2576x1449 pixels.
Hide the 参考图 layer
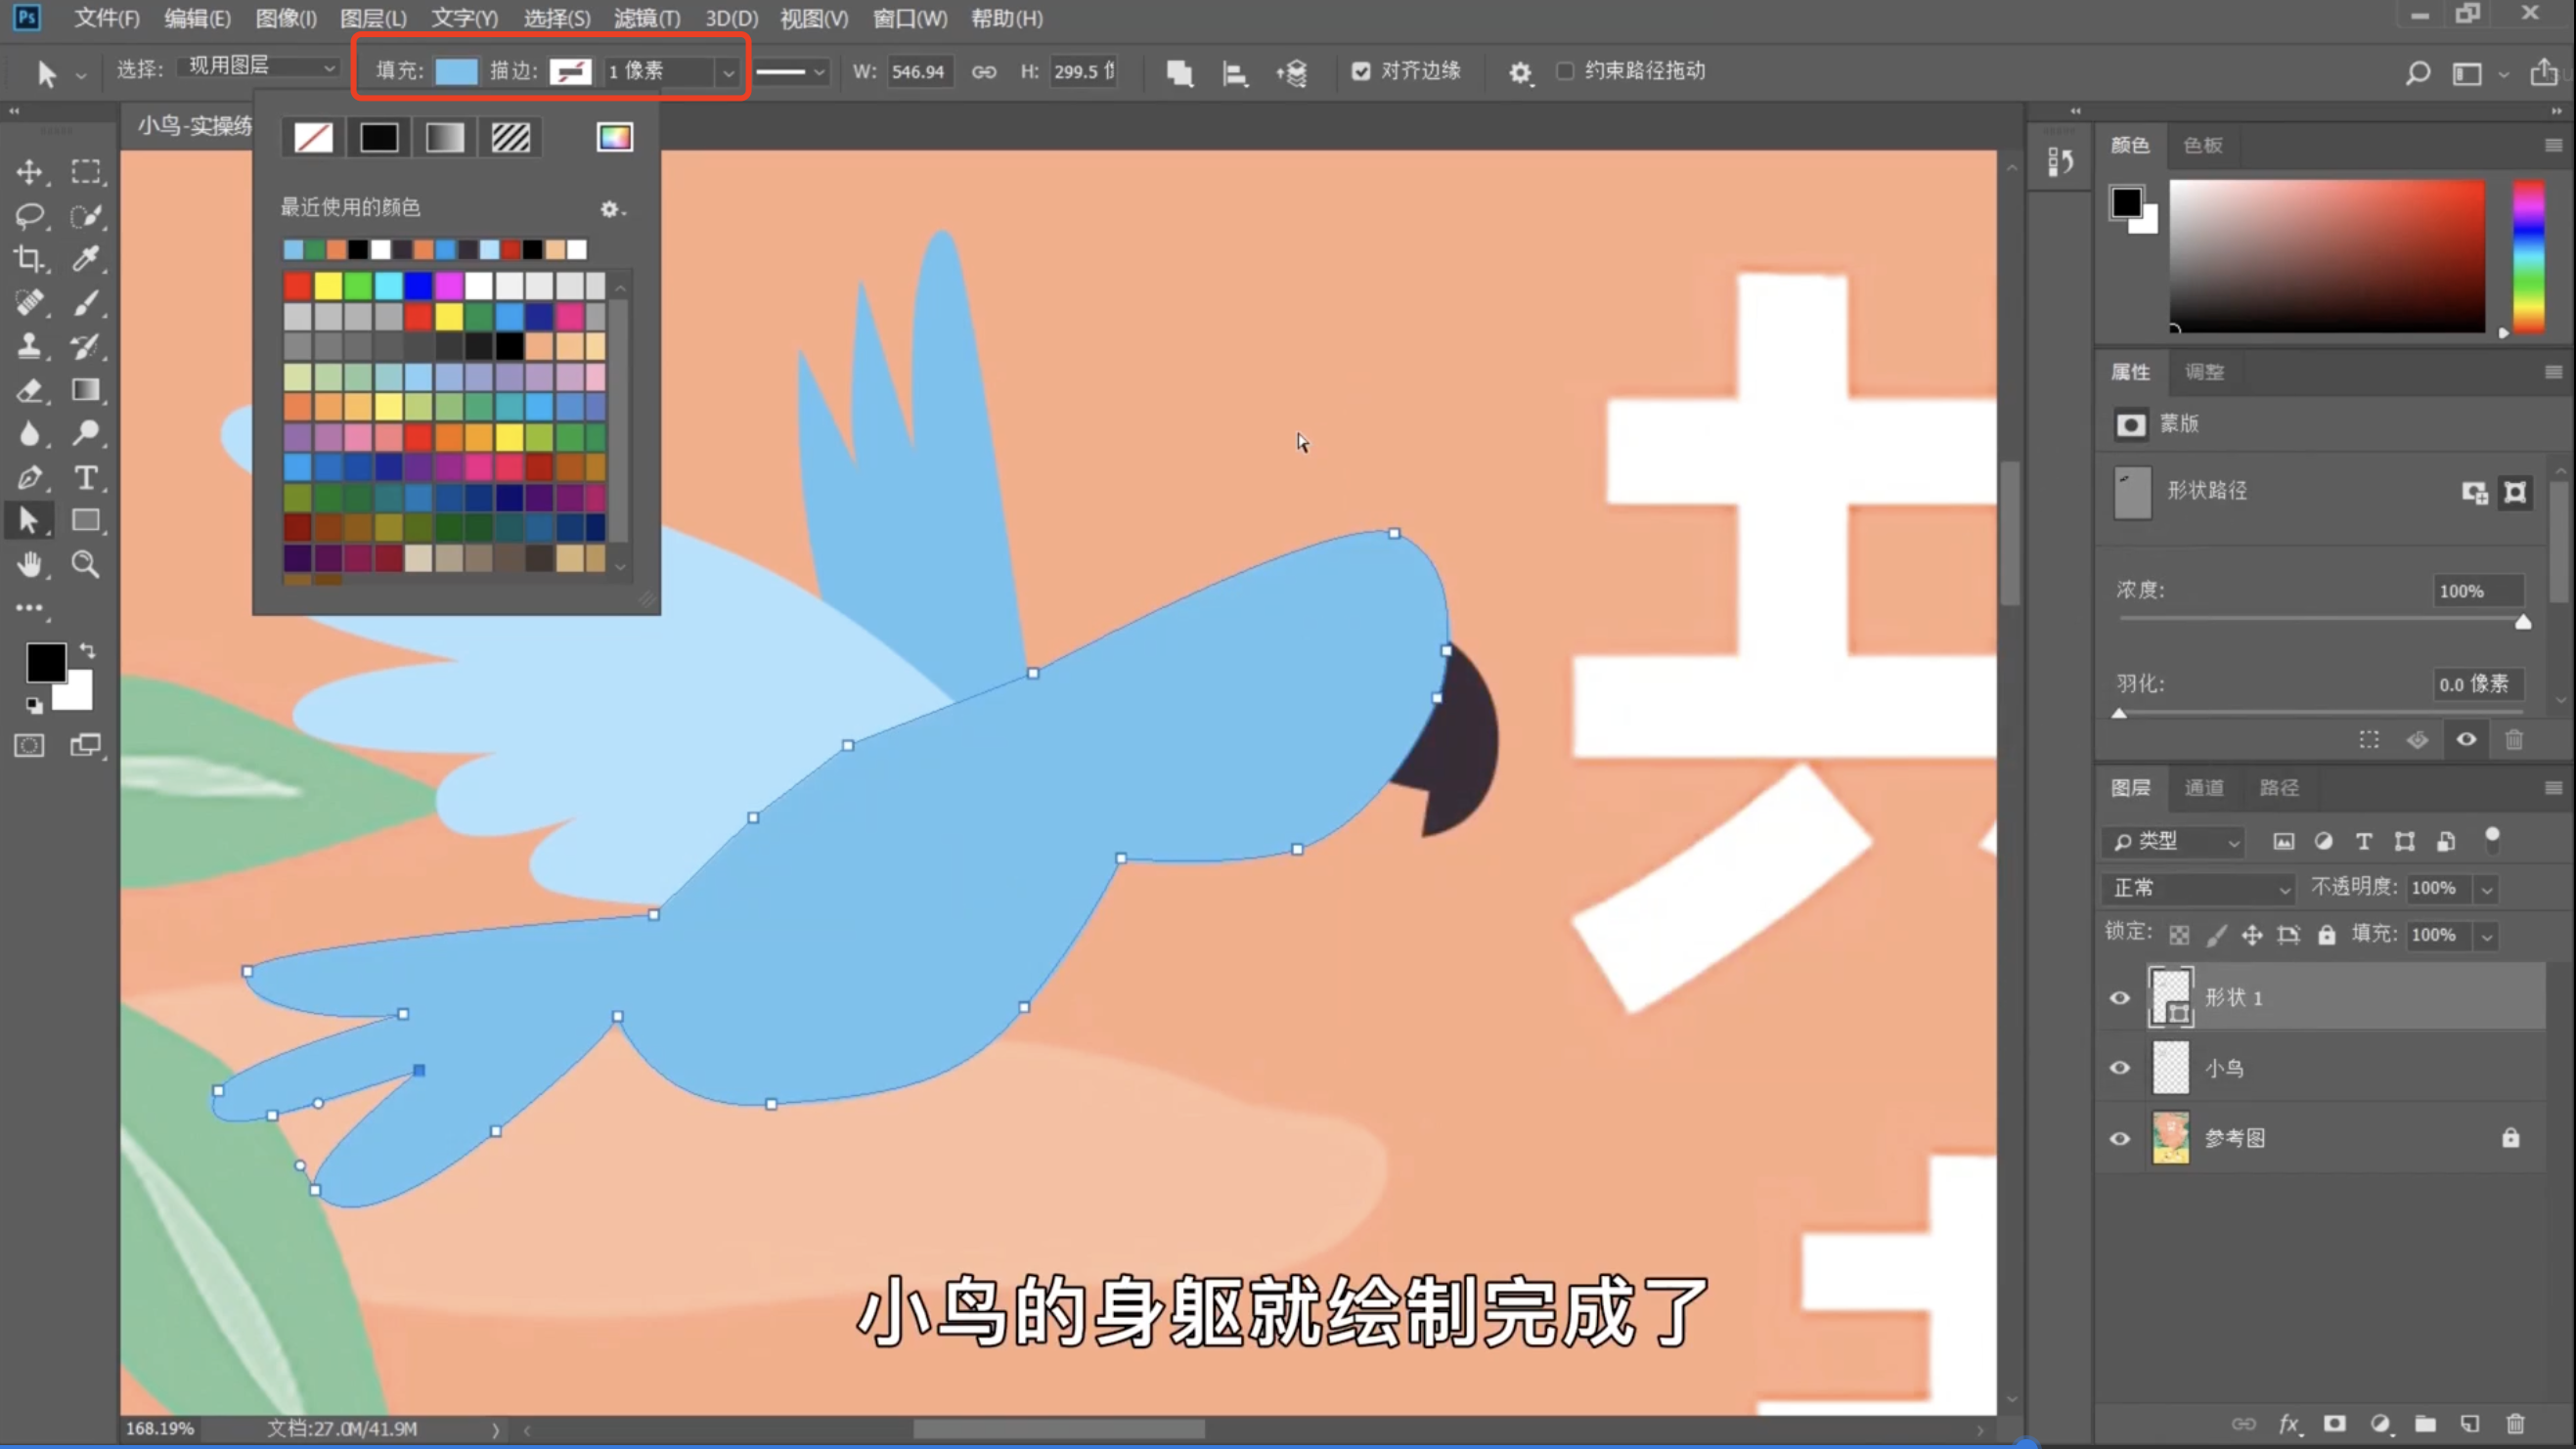point(2119,1138)
